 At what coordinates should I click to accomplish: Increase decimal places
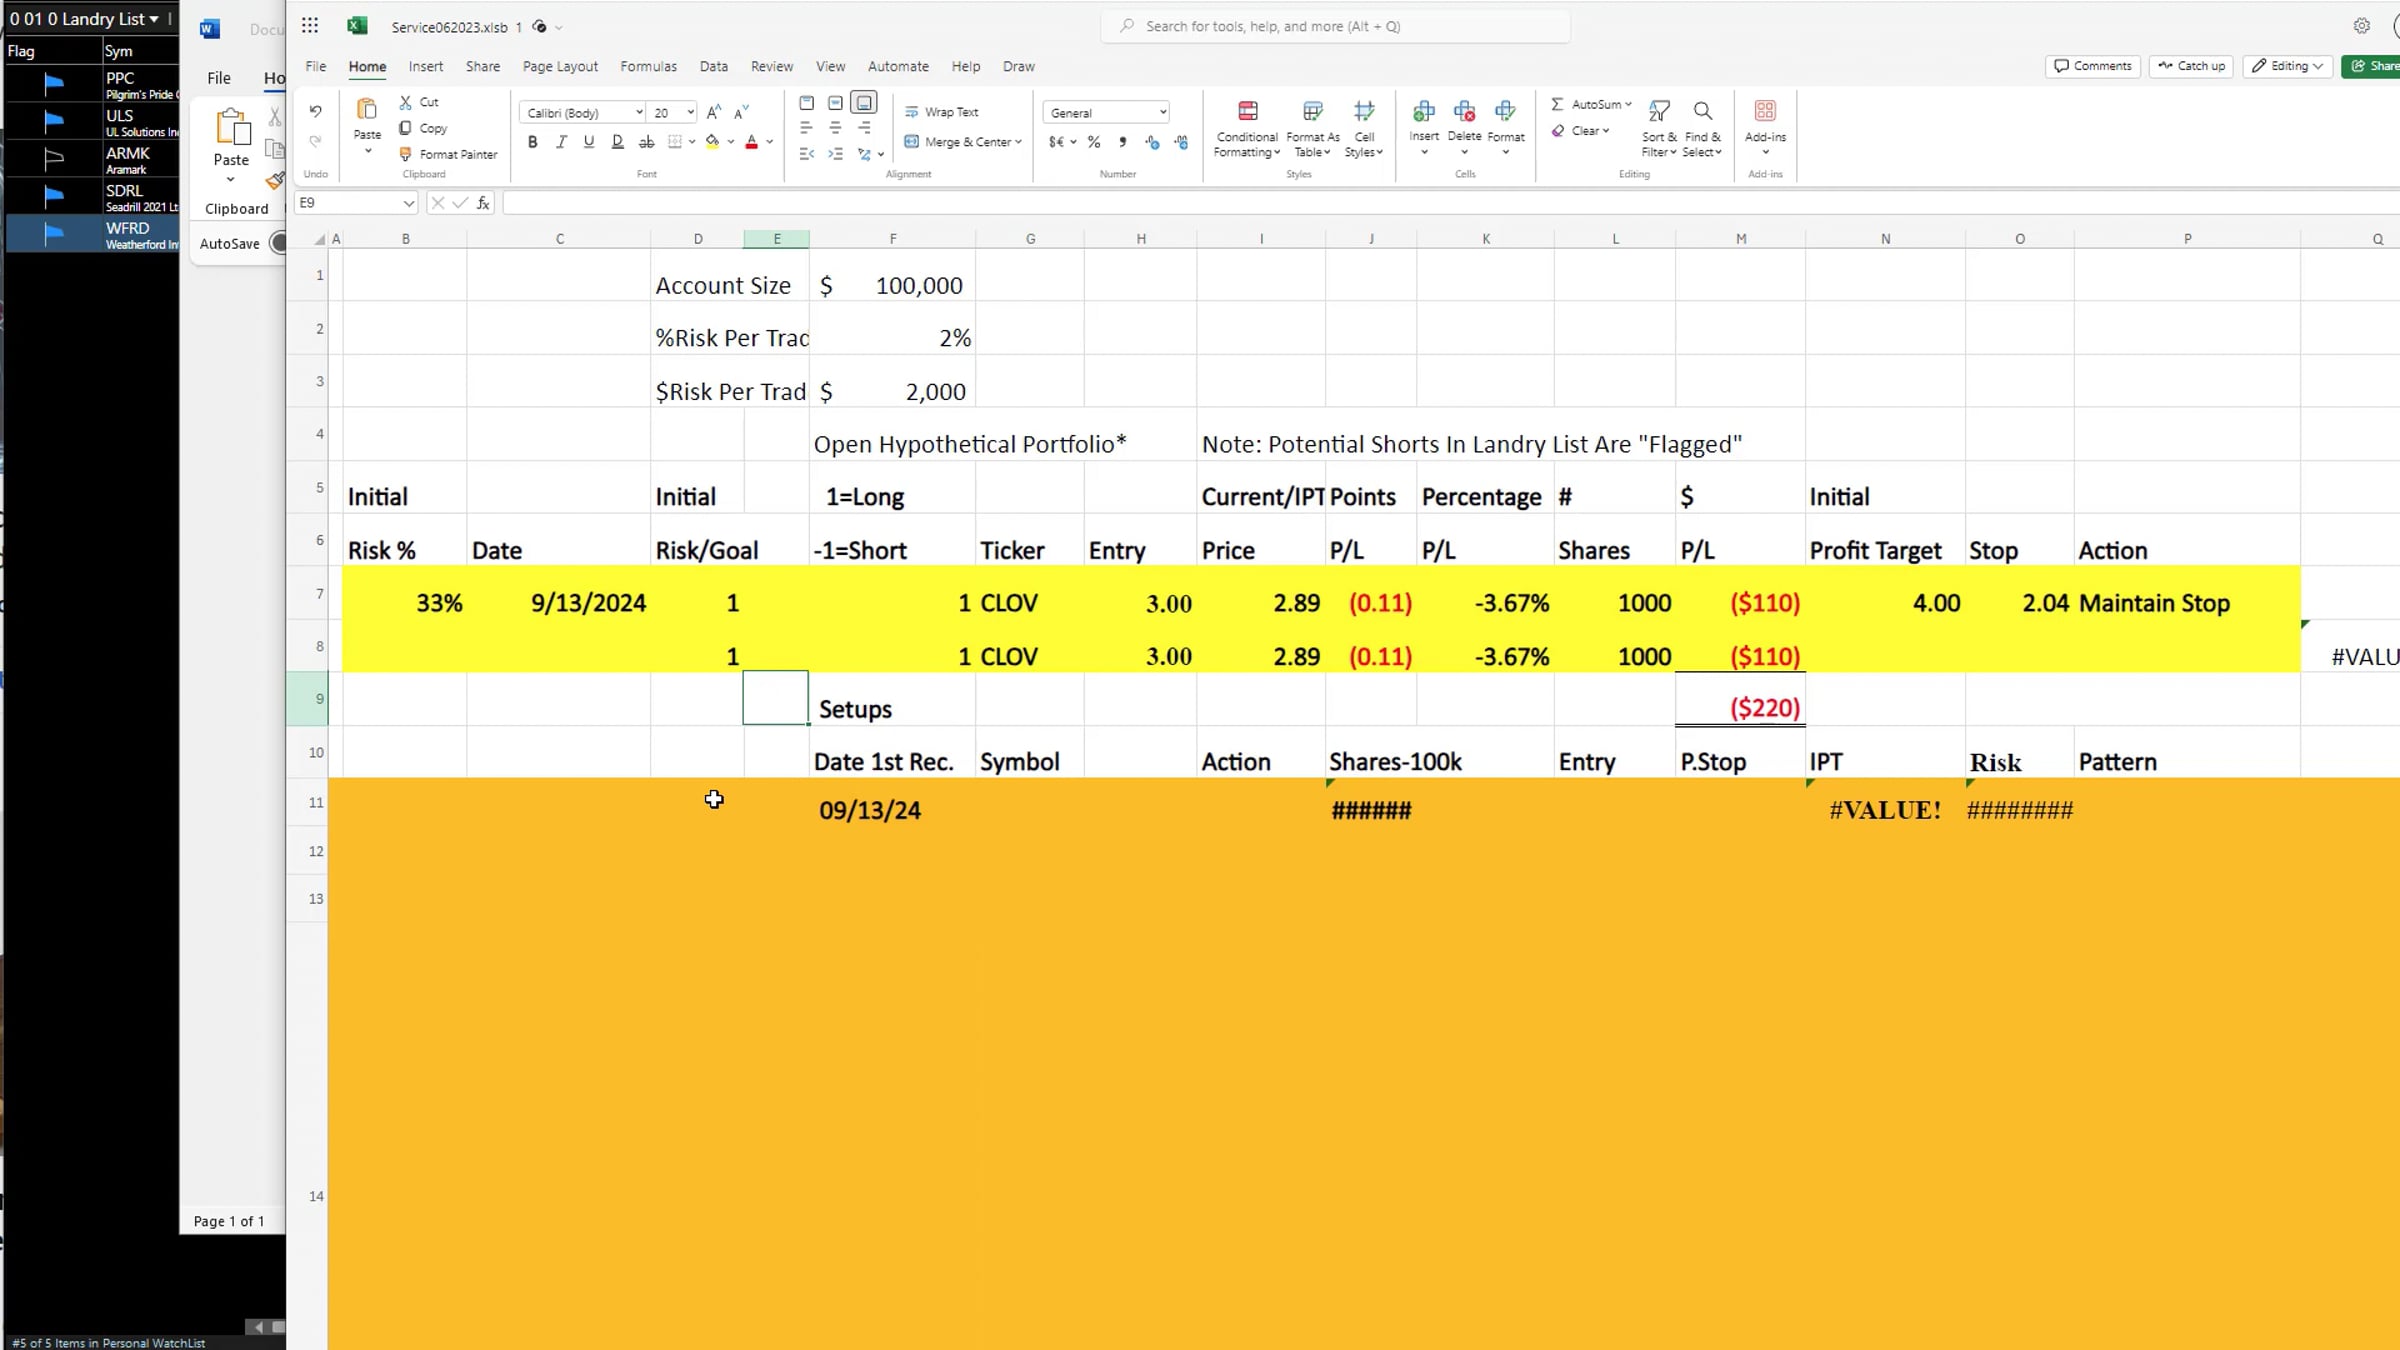point(1152,142)
